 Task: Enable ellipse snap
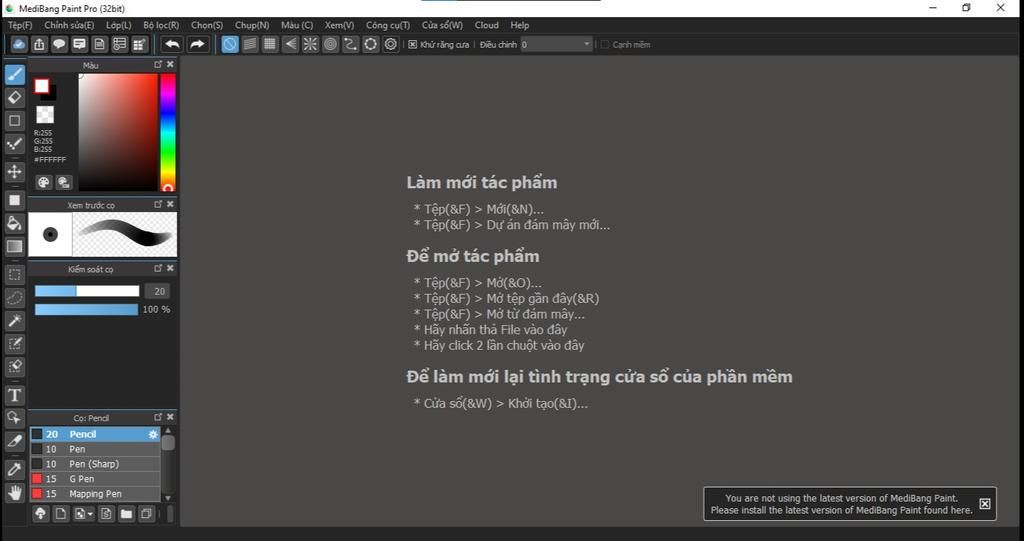(371, 44)
